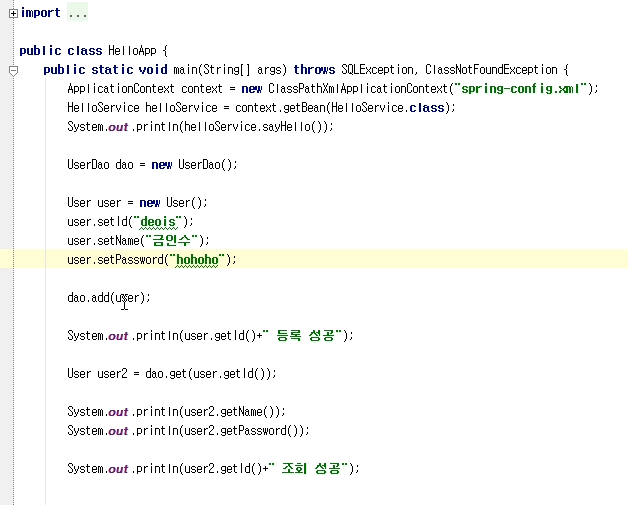Collapse the main method with its gutter fold icon
The height and width of the screenshot is (505, 628).
click(x=13, y=71)
